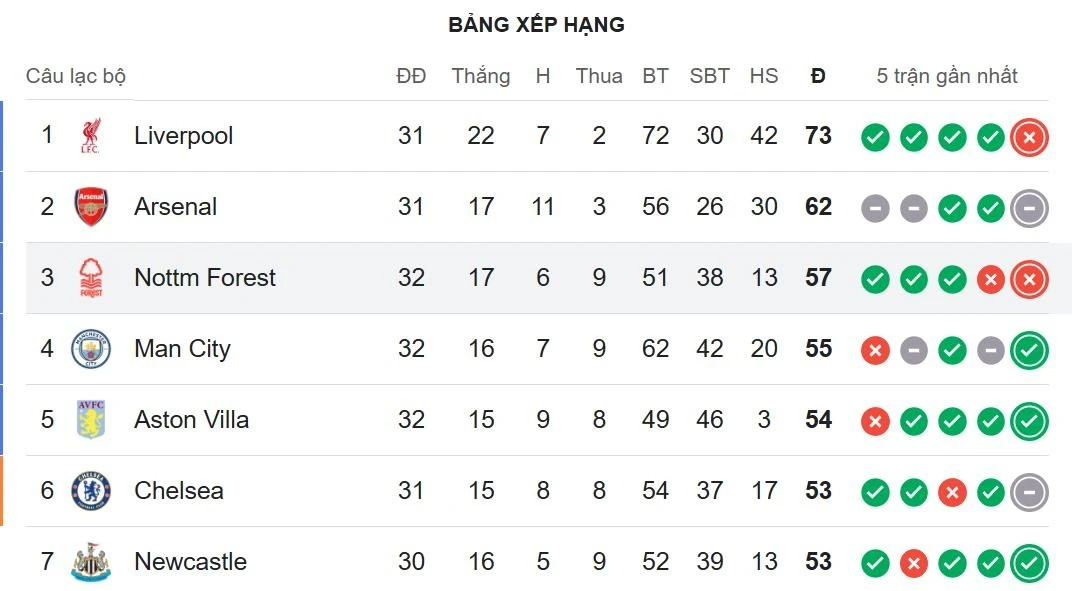Sort by the Thắng column header
Image resolution: width=1072 pixels, height=591 pixels.
(481, 76)
